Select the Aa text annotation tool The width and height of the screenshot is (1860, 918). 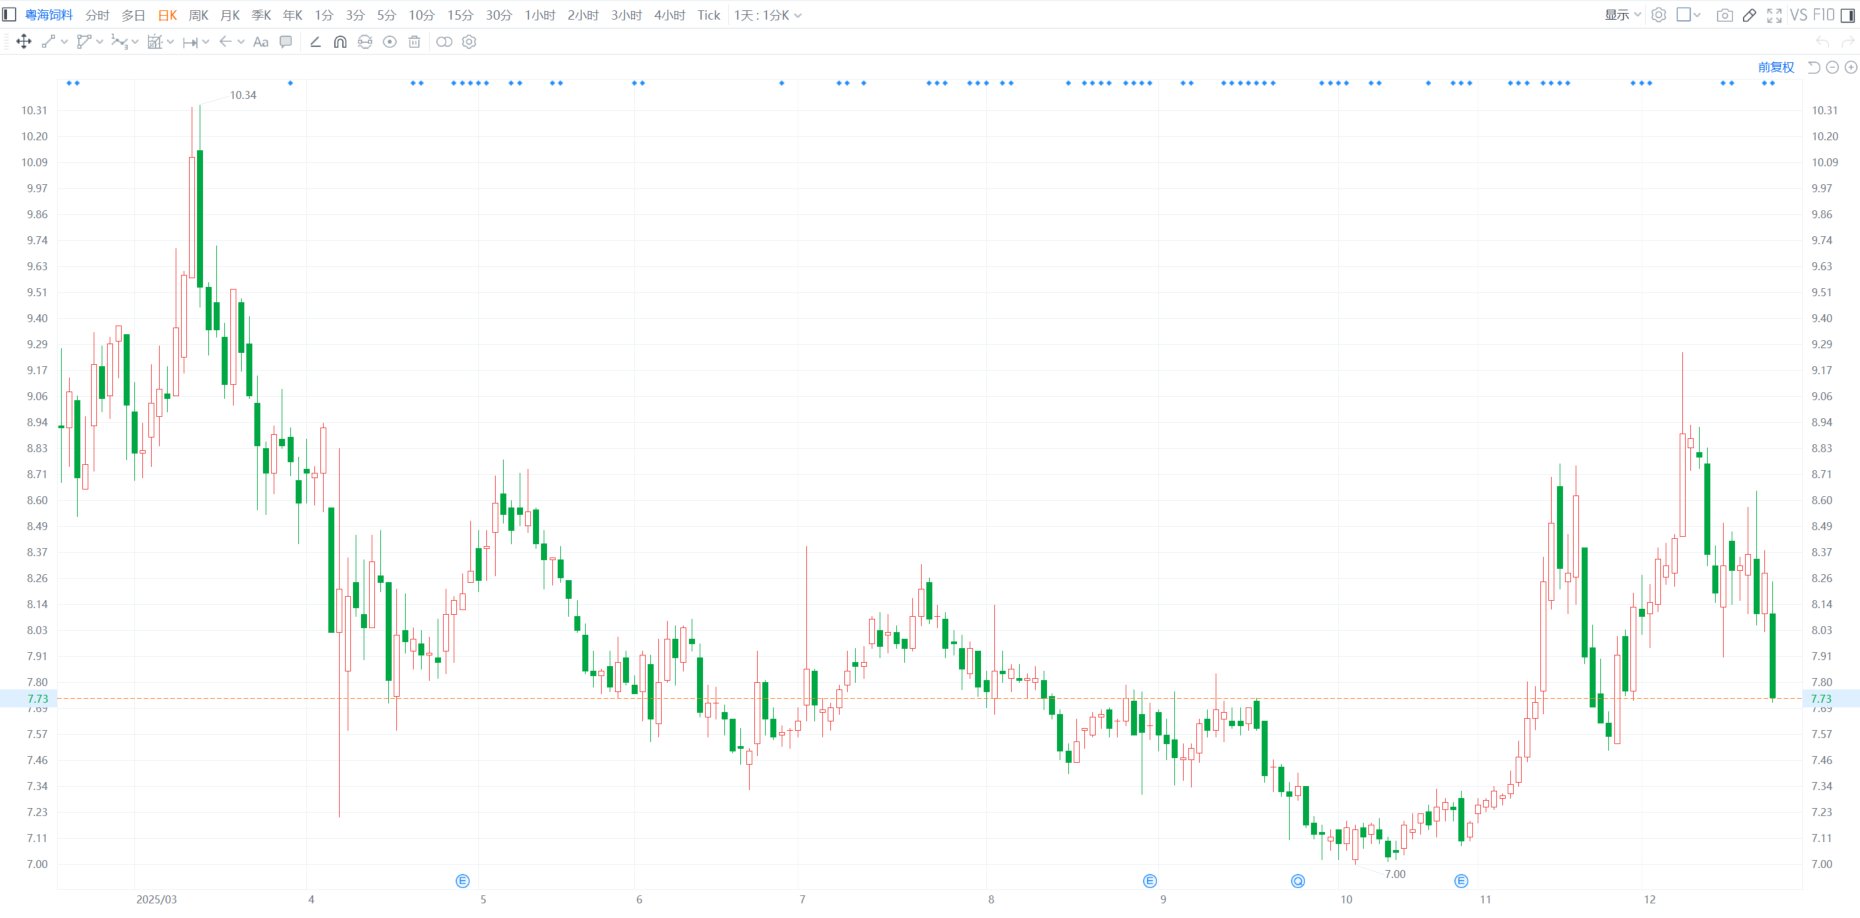(261, 42)
